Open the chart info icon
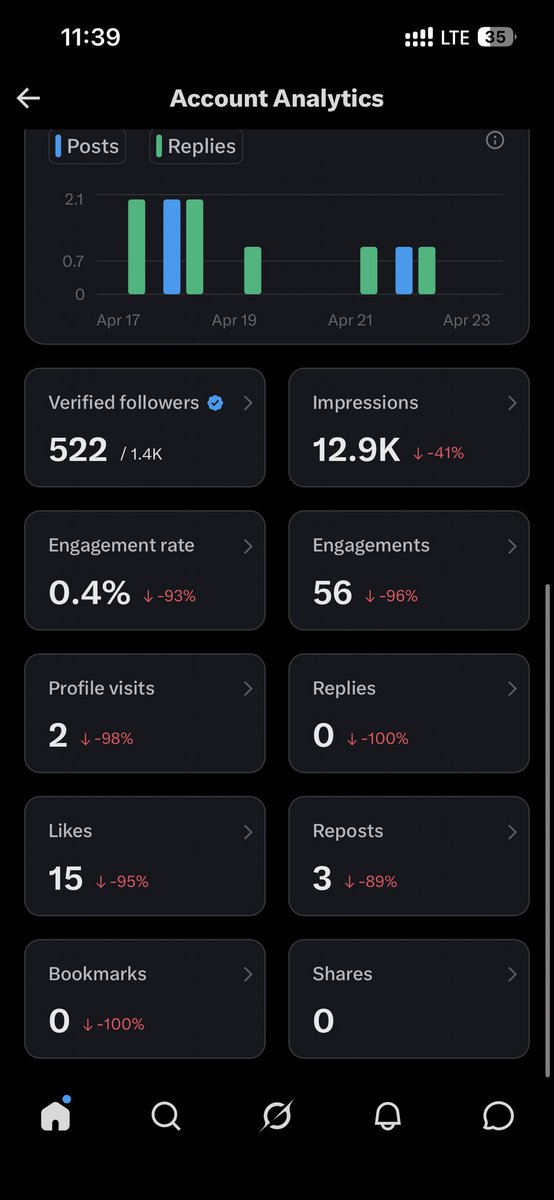 pyautogui.click(x=494, y=141)
